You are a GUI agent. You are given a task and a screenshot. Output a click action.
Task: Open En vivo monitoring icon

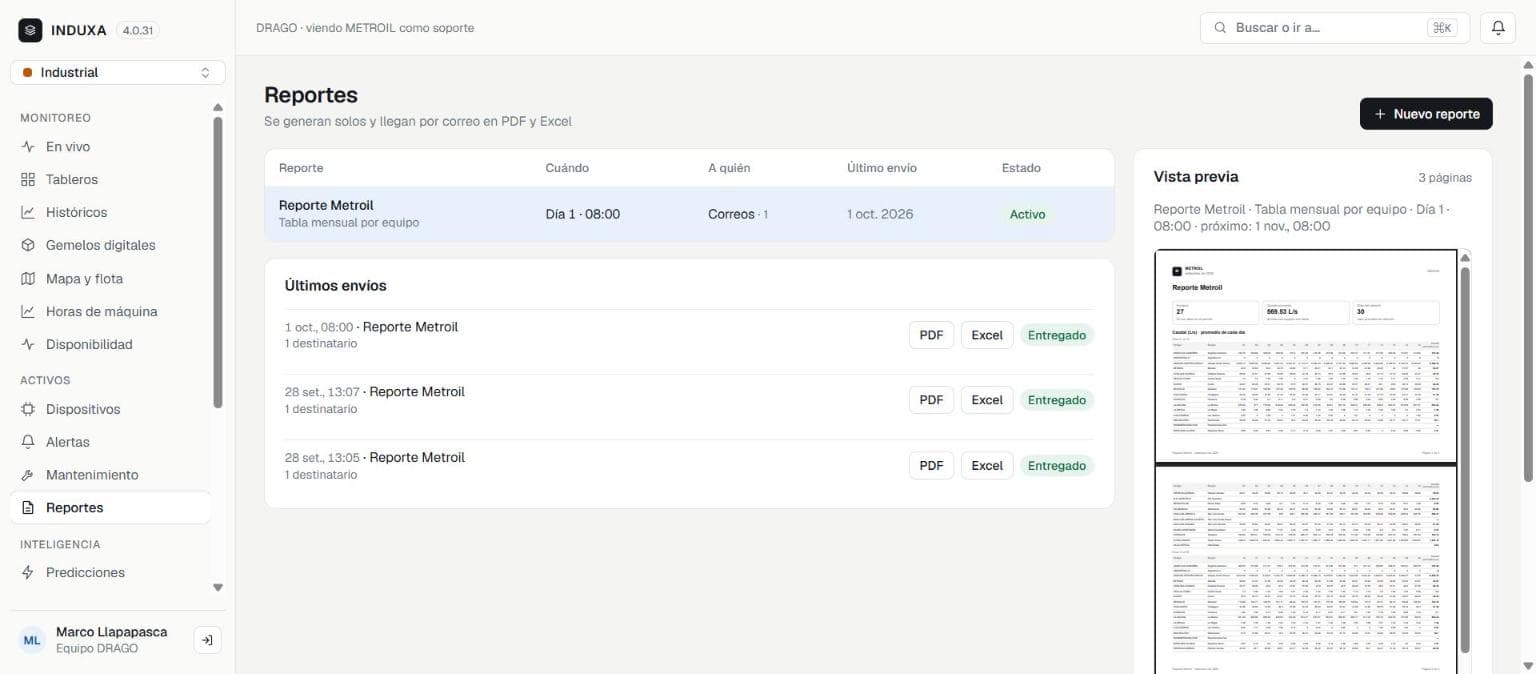[x=28, y=147]
